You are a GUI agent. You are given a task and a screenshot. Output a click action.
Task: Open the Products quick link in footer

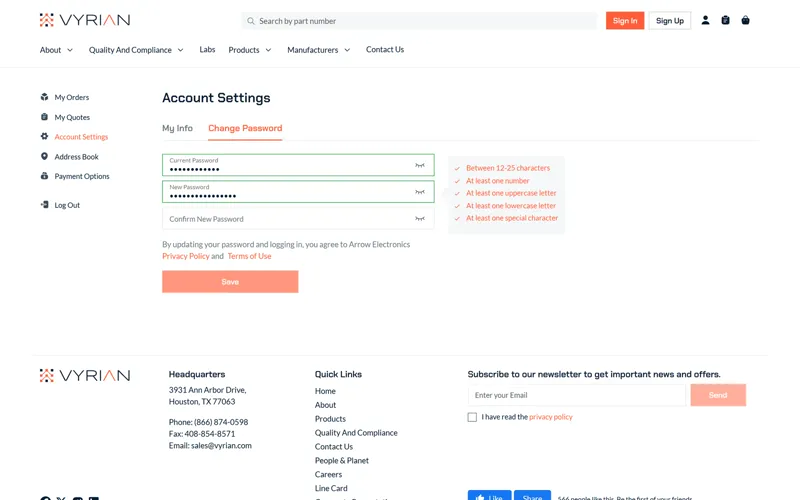tap(330, 418)
